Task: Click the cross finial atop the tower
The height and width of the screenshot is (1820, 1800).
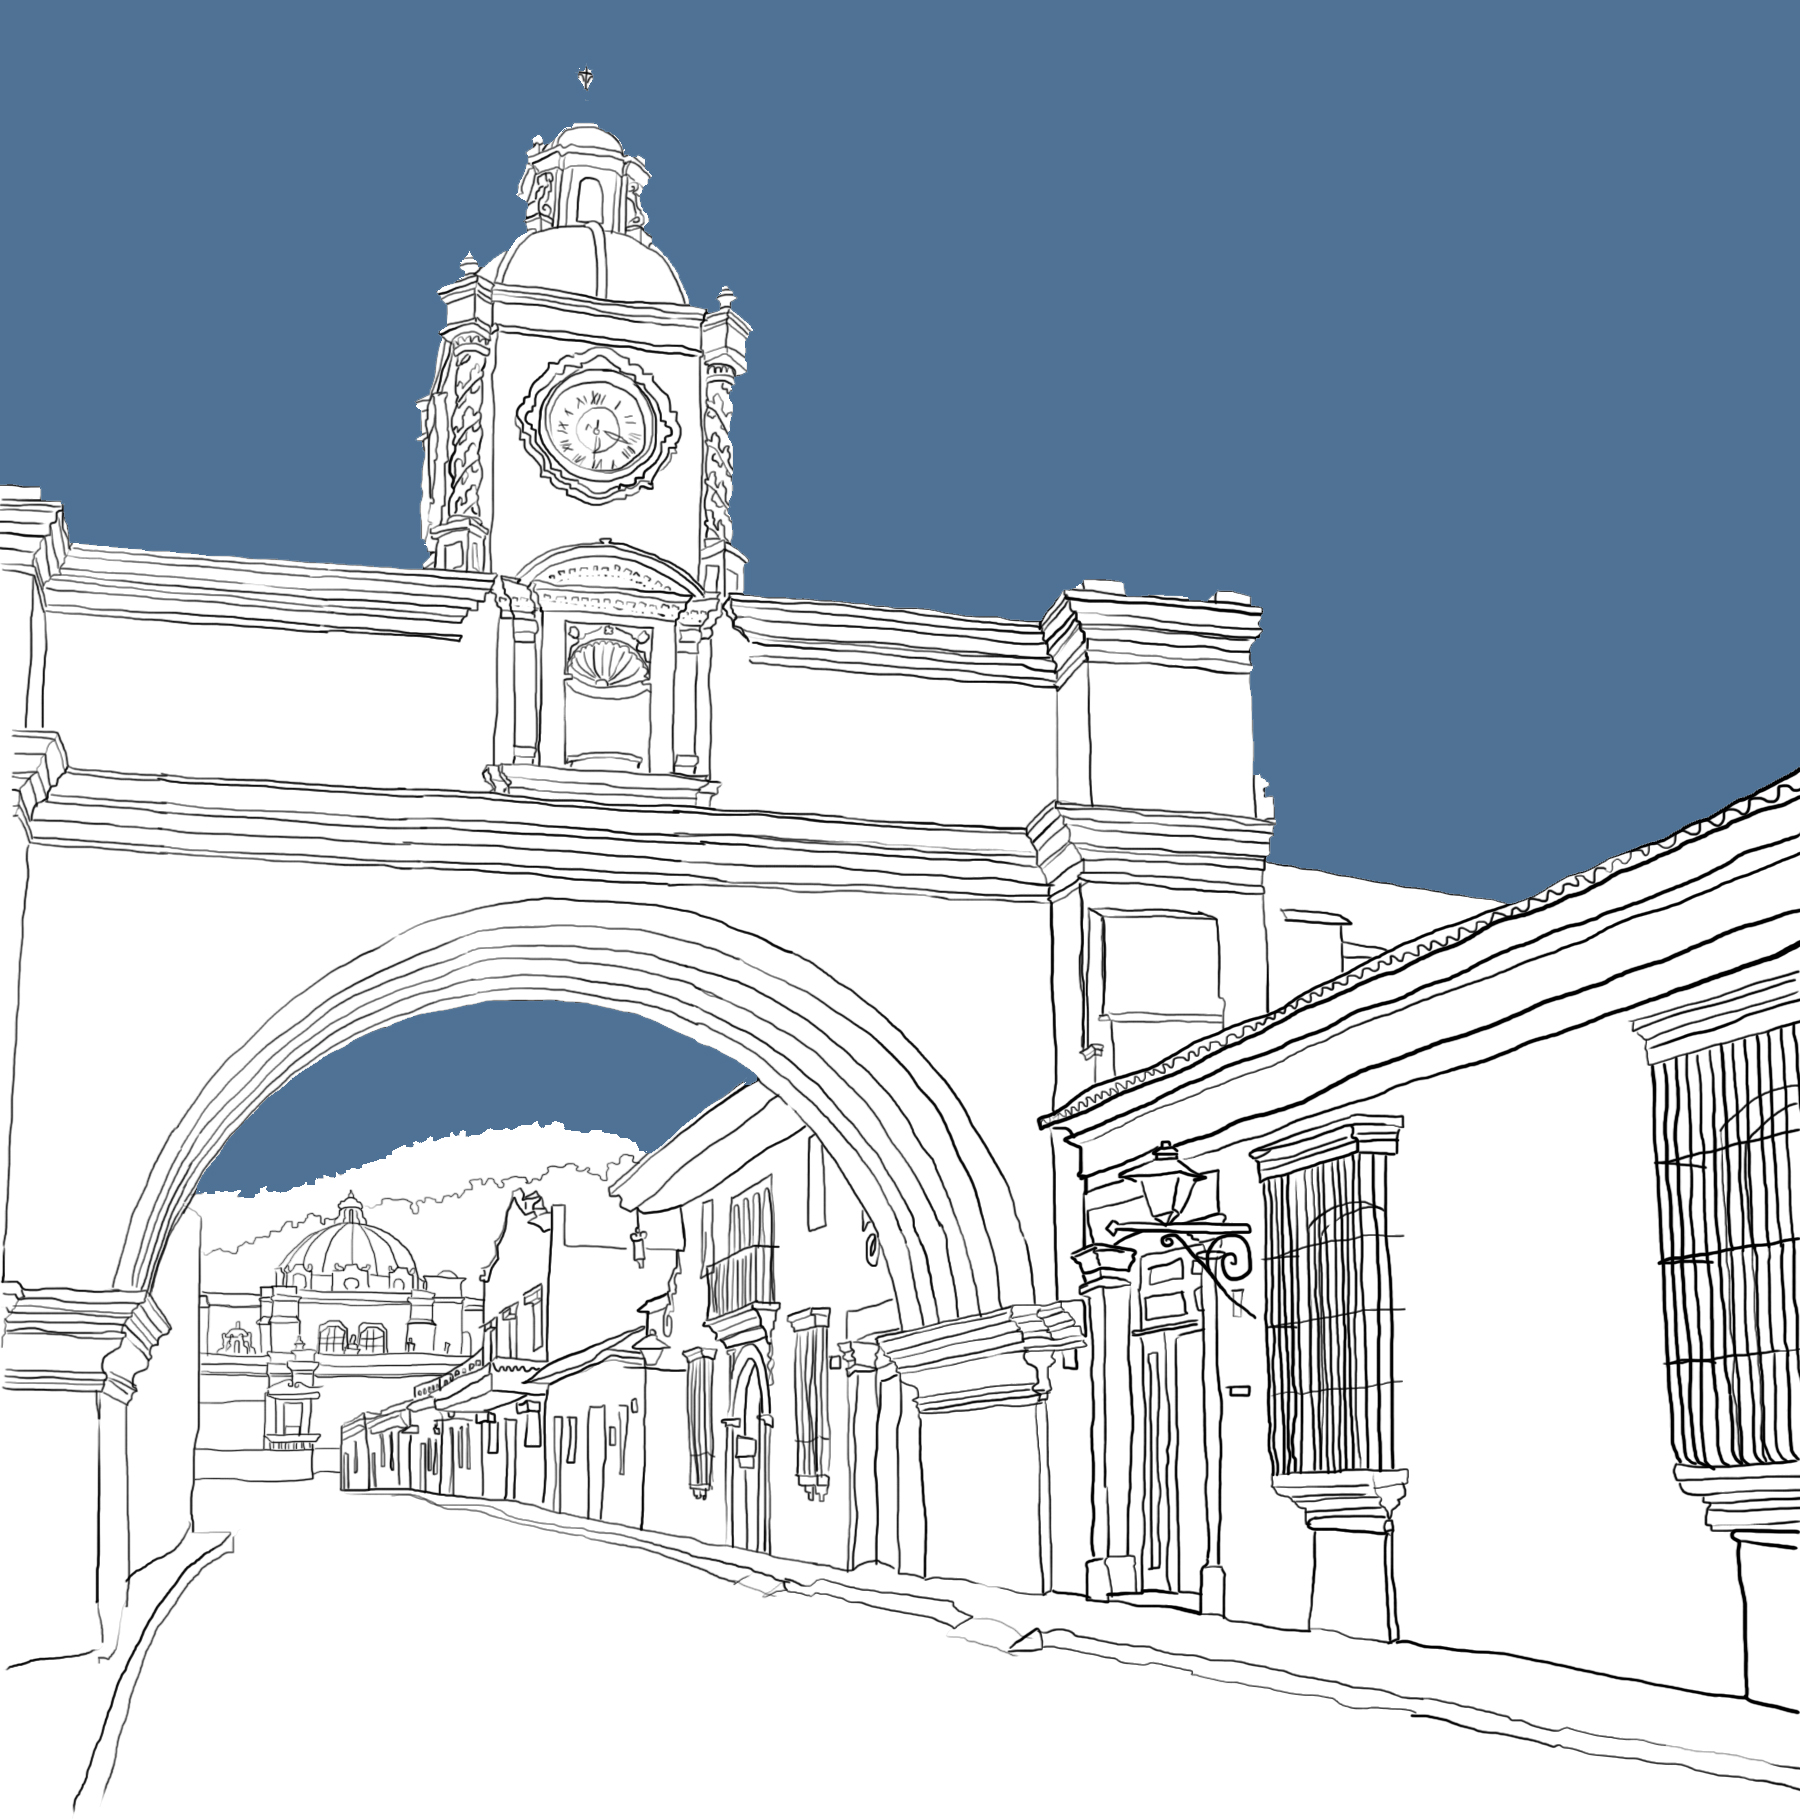Action: (586, 79)
